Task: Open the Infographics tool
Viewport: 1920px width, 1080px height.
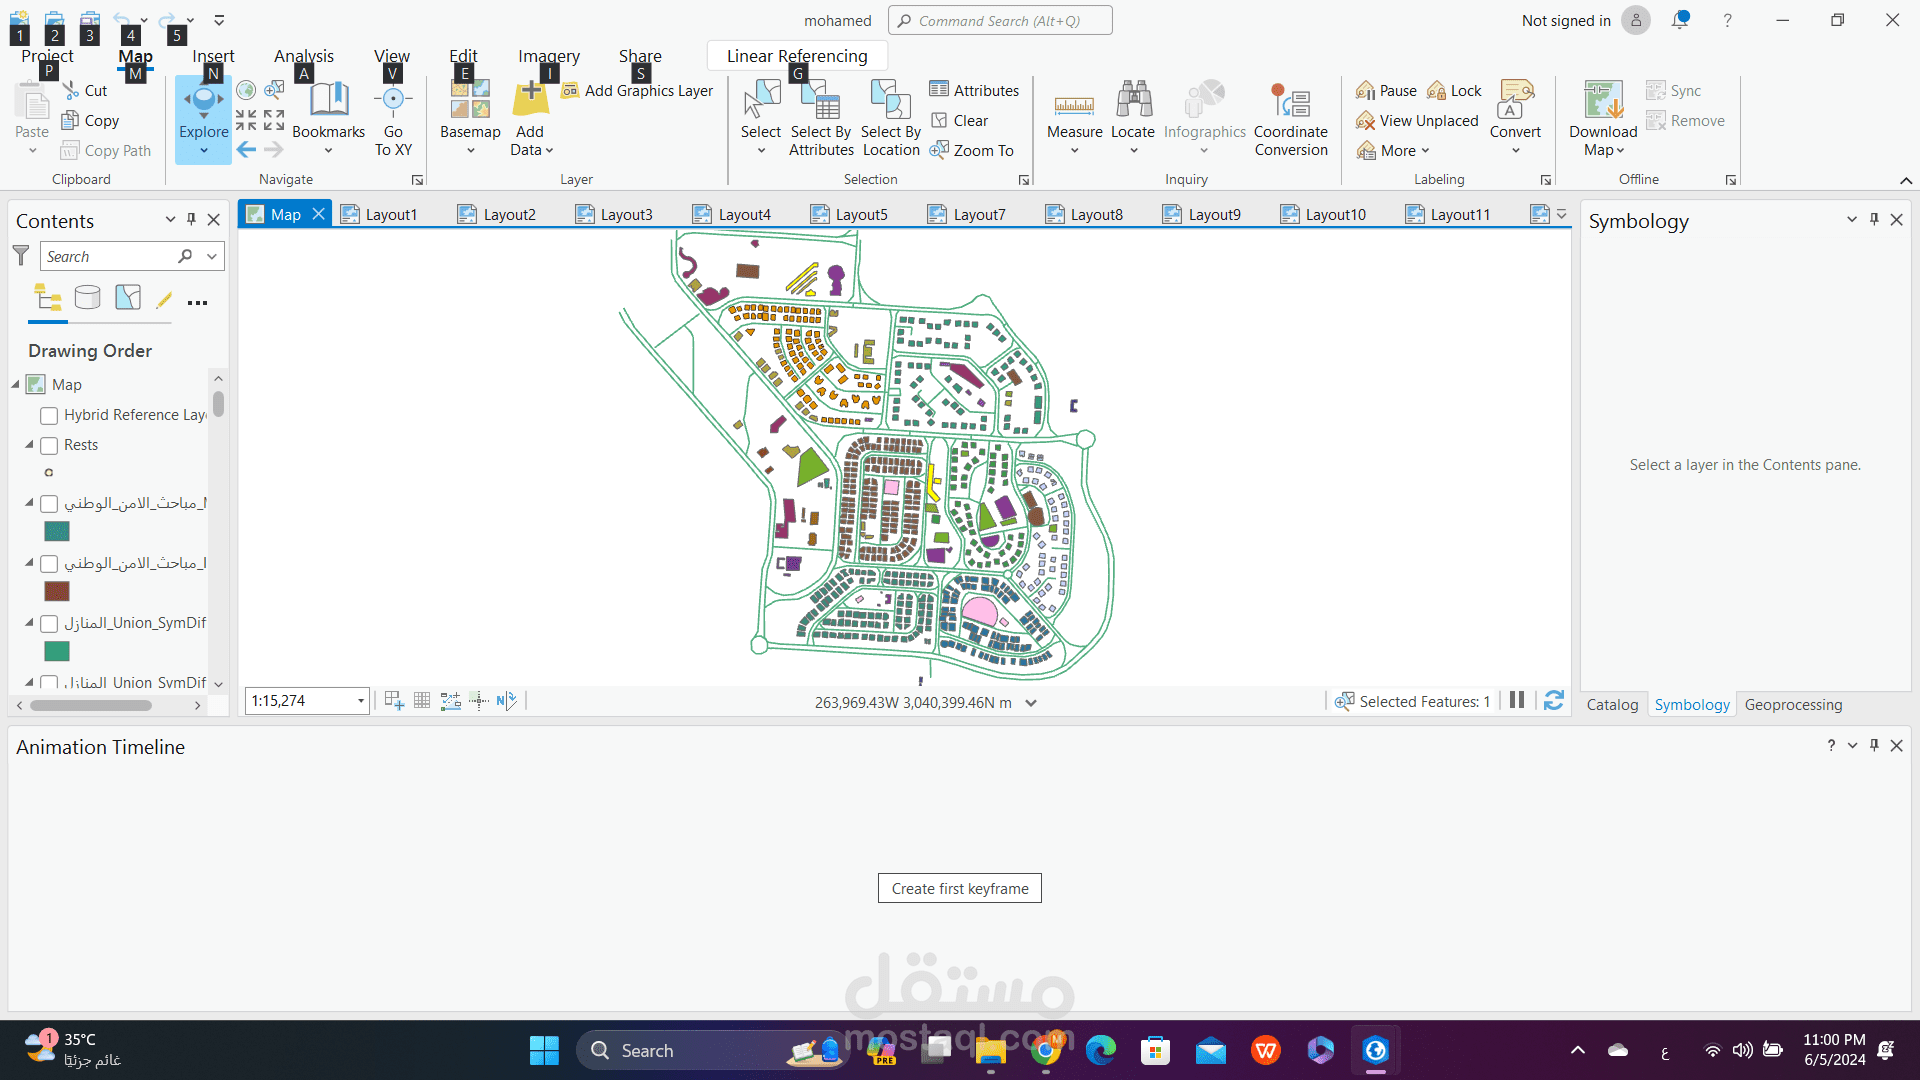Action: [x=1204, y=115]
